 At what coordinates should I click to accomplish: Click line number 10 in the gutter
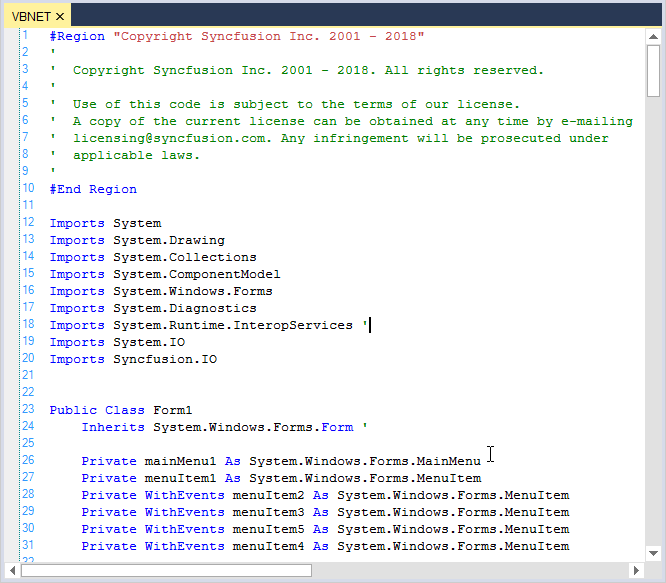28,188
